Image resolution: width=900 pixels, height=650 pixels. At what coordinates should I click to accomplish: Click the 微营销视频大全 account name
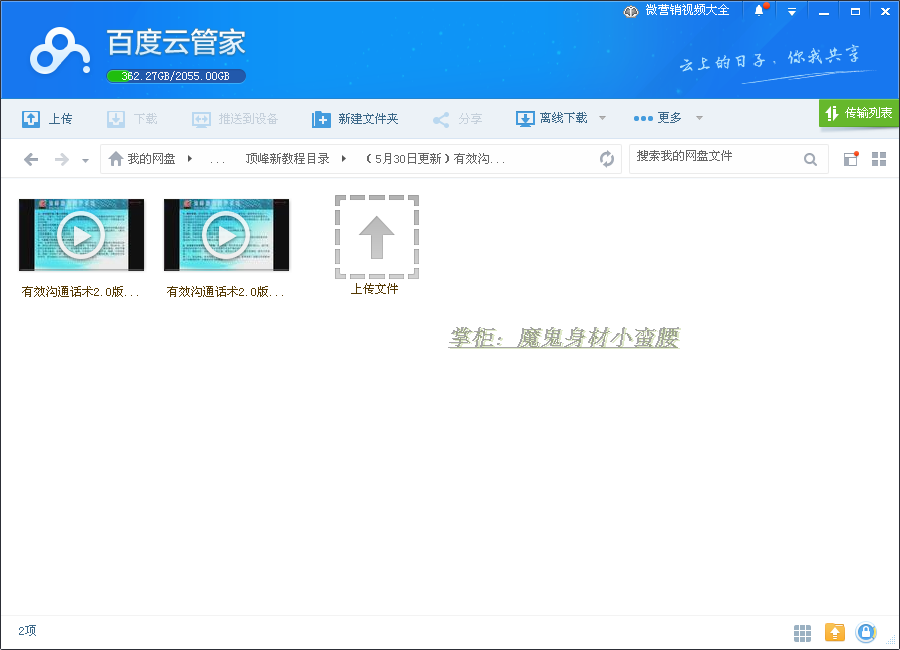tap(687, 10)
